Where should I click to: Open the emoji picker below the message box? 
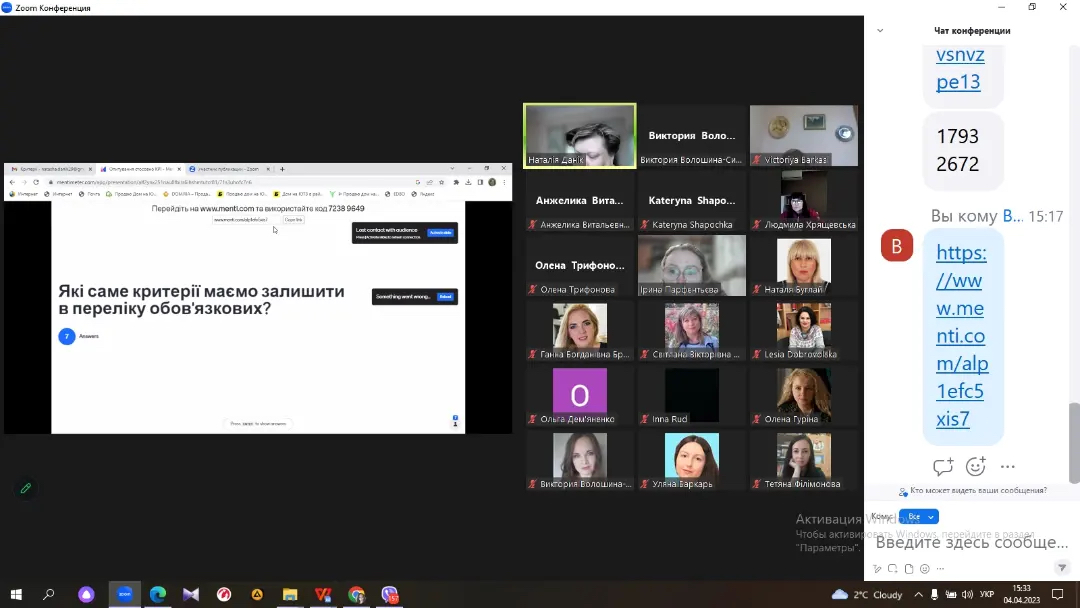click(x=925, y=569)
